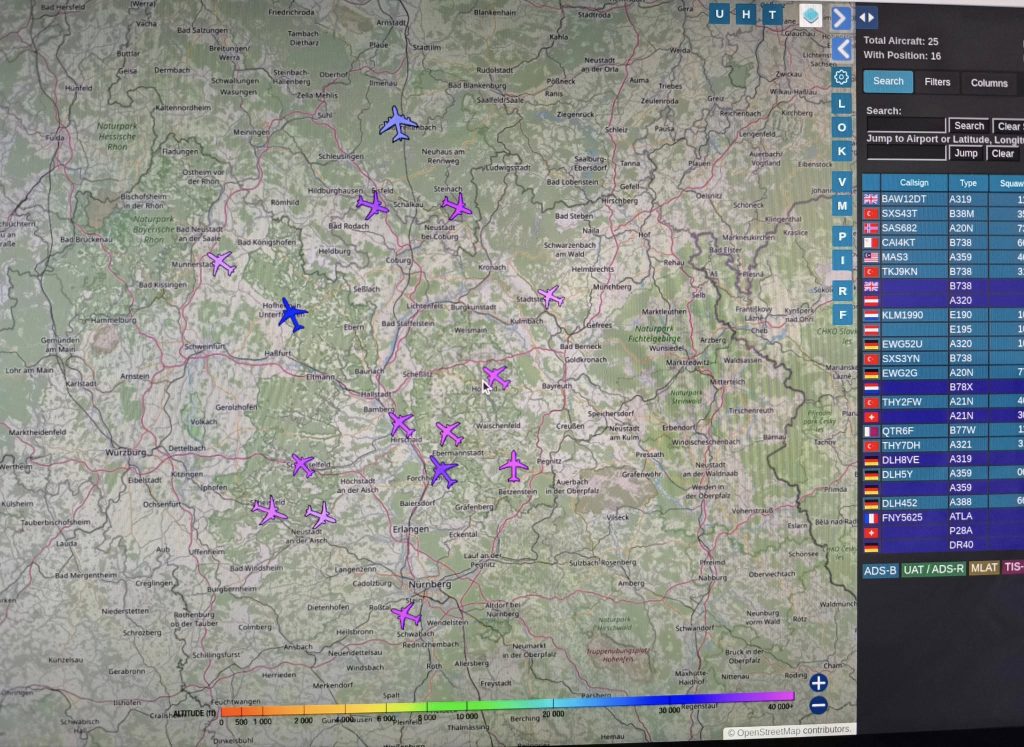Toggle the T map button
The width and height of the screenshot is (1024, 747).
pyautogui.click(x=772, y=14)
